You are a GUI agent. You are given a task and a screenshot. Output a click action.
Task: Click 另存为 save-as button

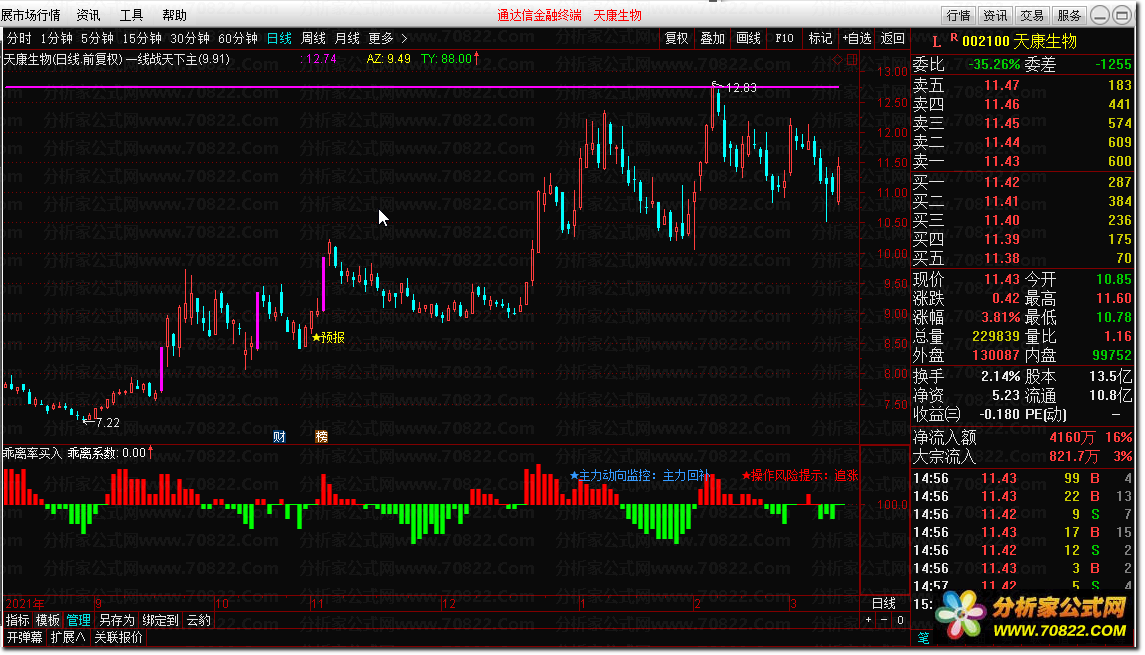(117, 621)
